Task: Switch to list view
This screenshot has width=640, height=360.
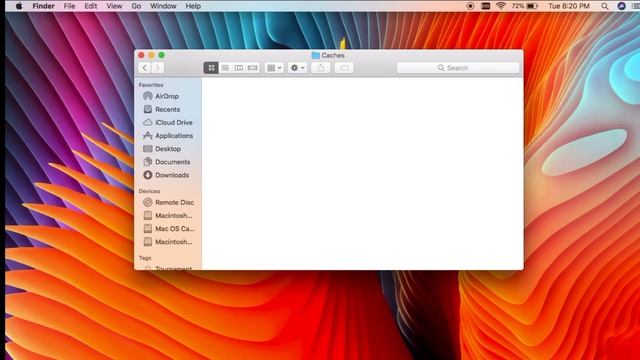Action: point(225,68)
